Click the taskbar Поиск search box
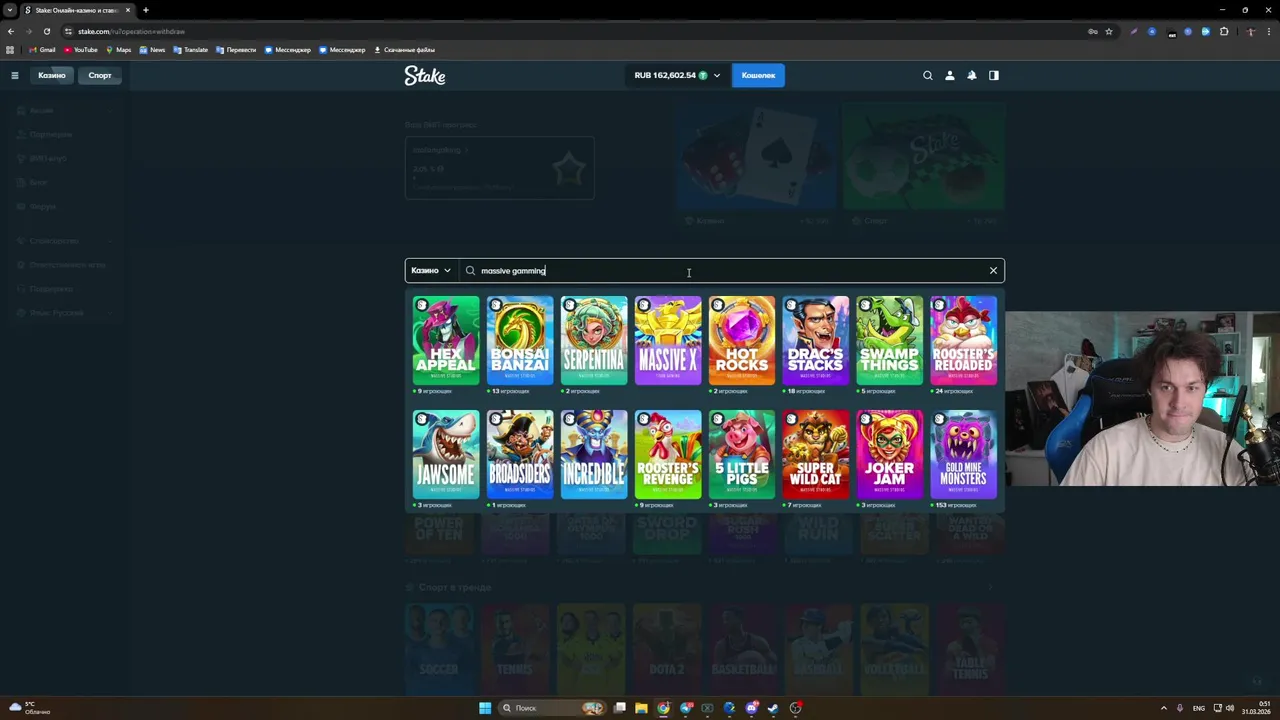Image resolution: width=1280 pixels, height=720 pixels. [552, 708]
